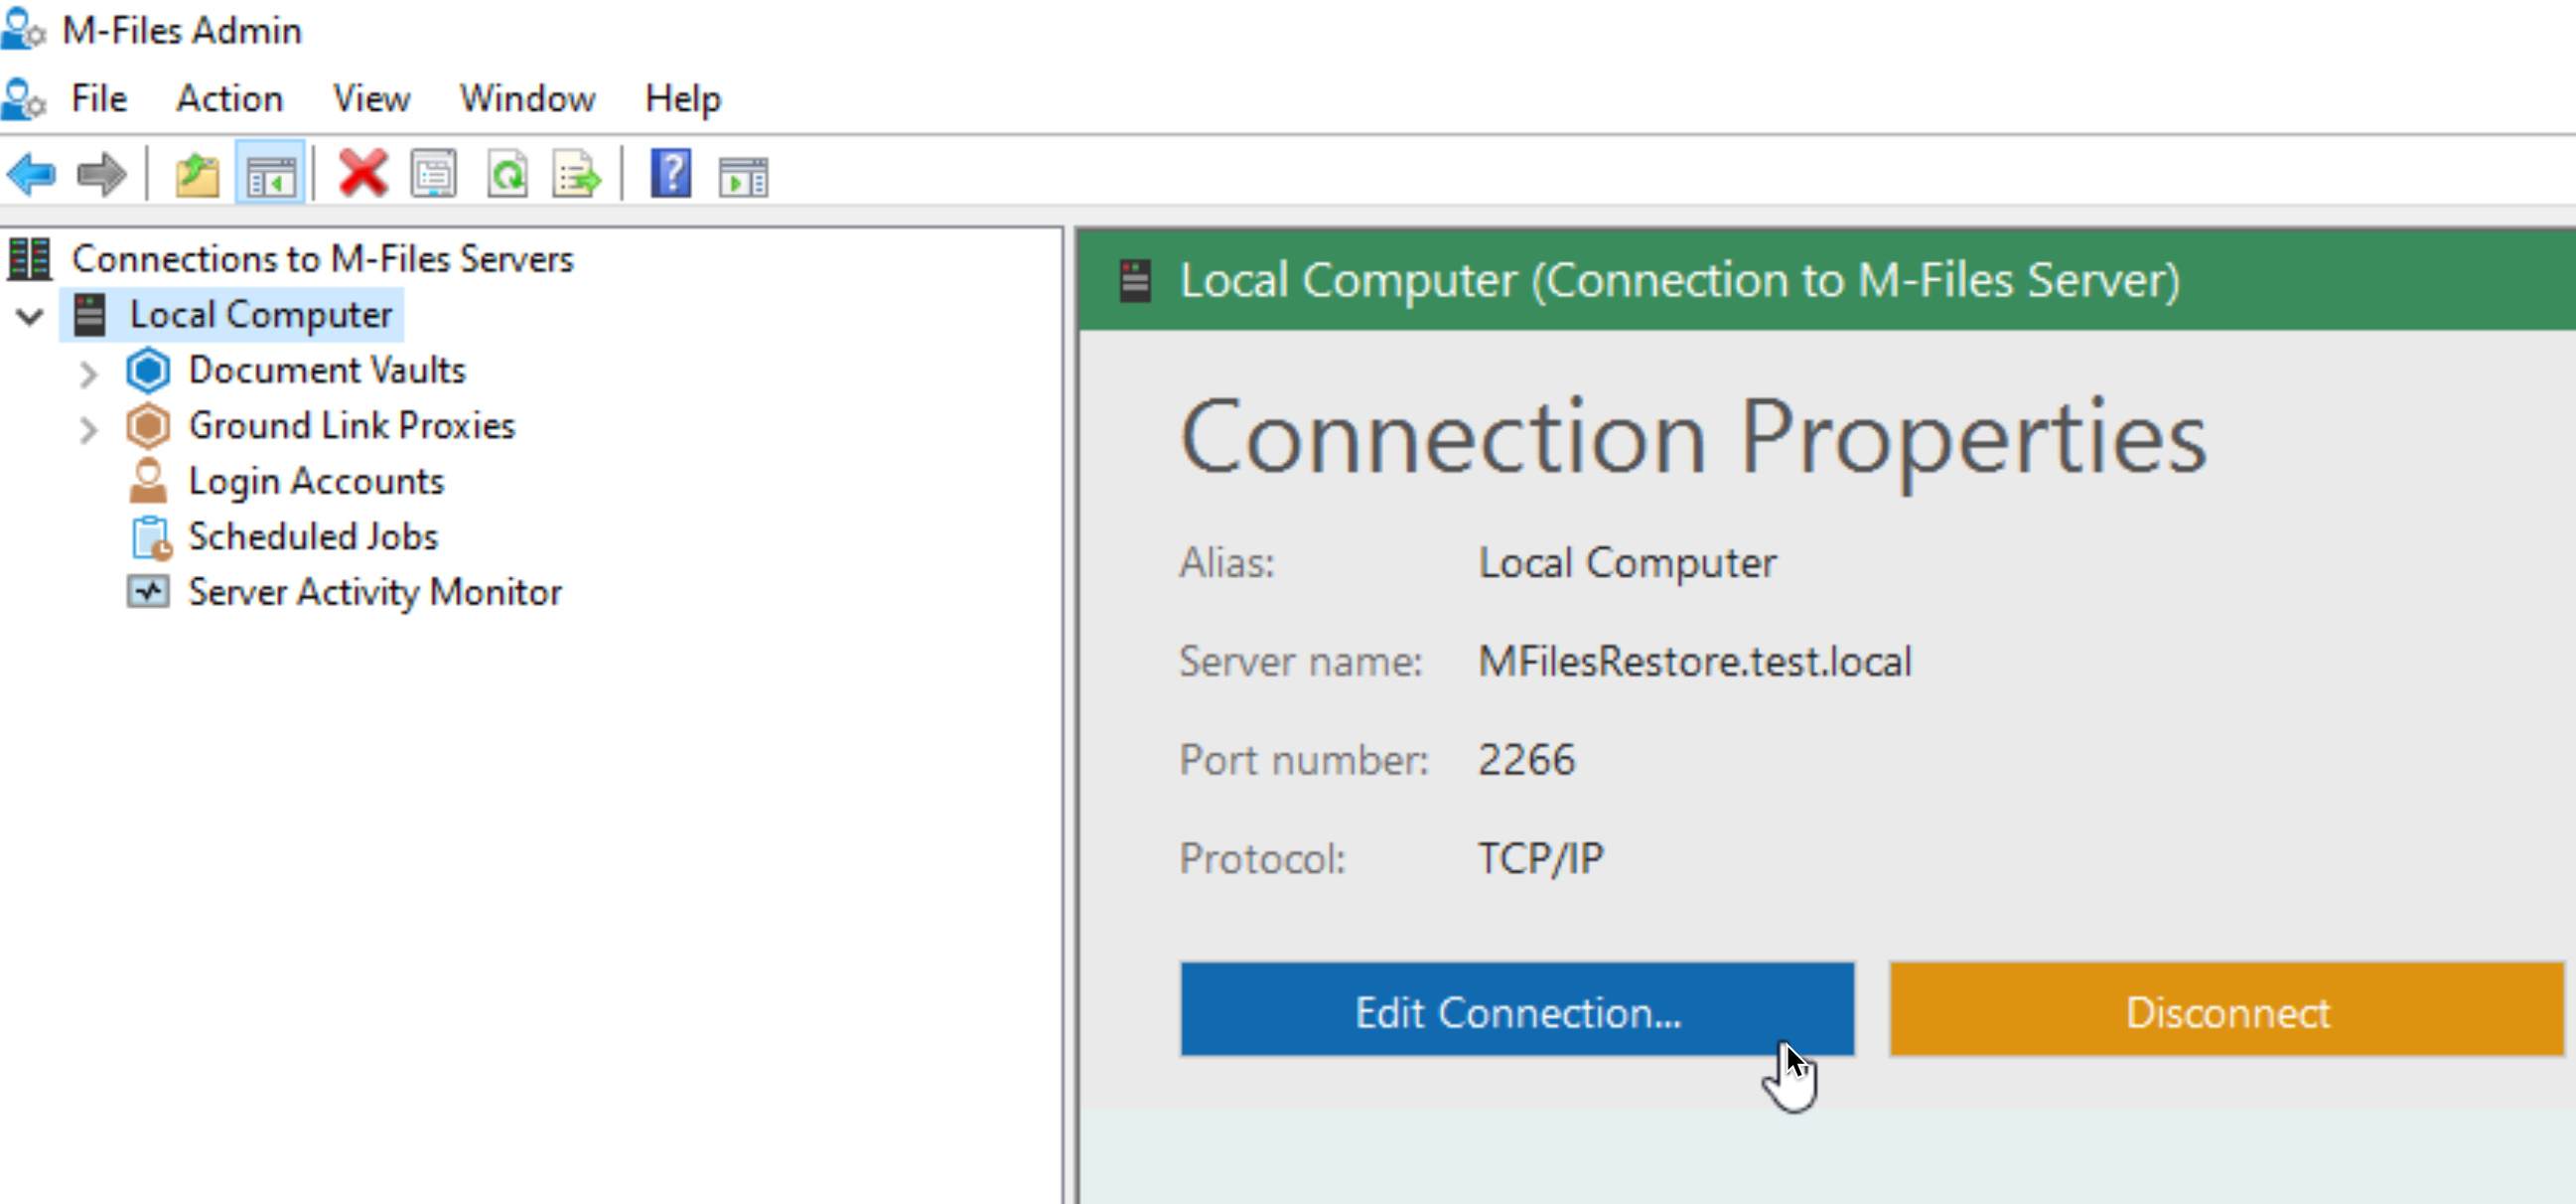Click the M-Files Admin title bar text
This screenshot has height=1204, width=2576.
pyautogui.click(x=182, y=31)
